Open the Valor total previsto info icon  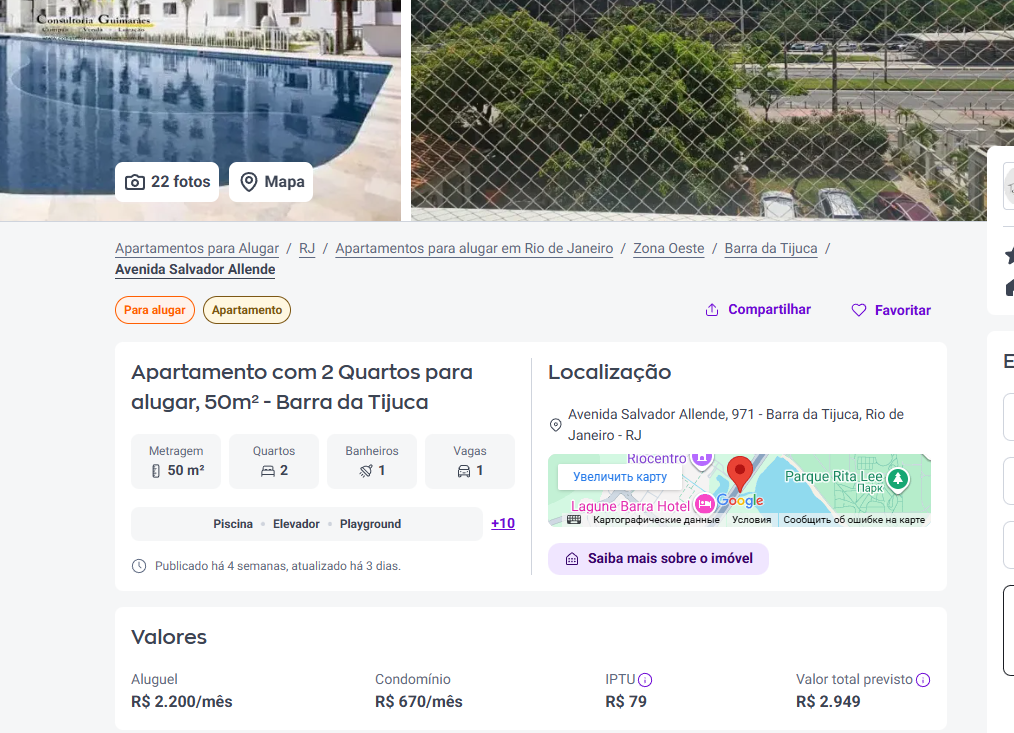point(923,680)
